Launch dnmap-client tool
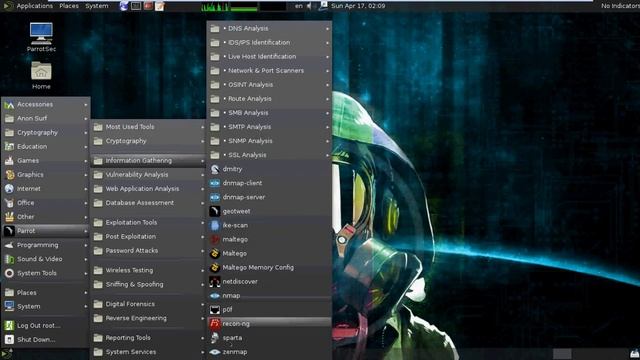Screen dimensions: 640x360 [x=269, y=183]
